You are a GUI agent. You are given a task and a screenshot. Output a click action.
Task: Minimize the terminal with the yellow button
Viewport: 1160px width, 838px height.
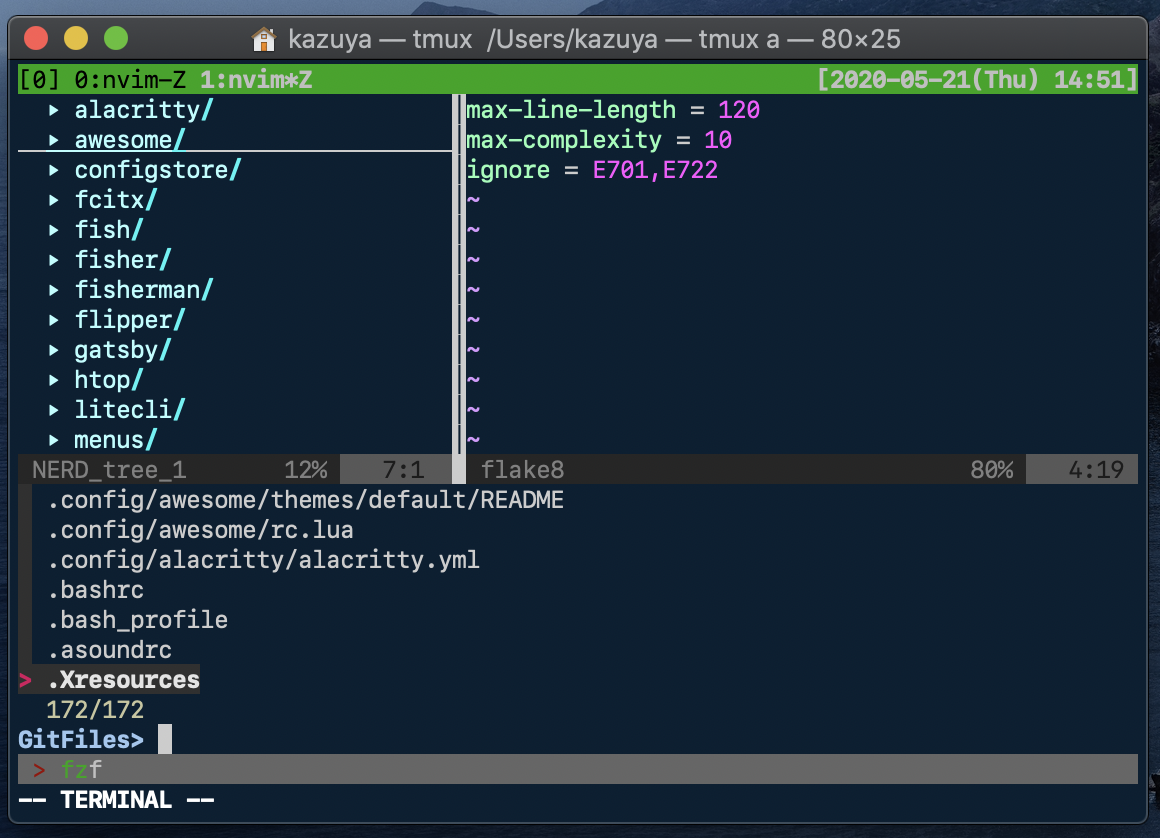[x=76, y=38]
